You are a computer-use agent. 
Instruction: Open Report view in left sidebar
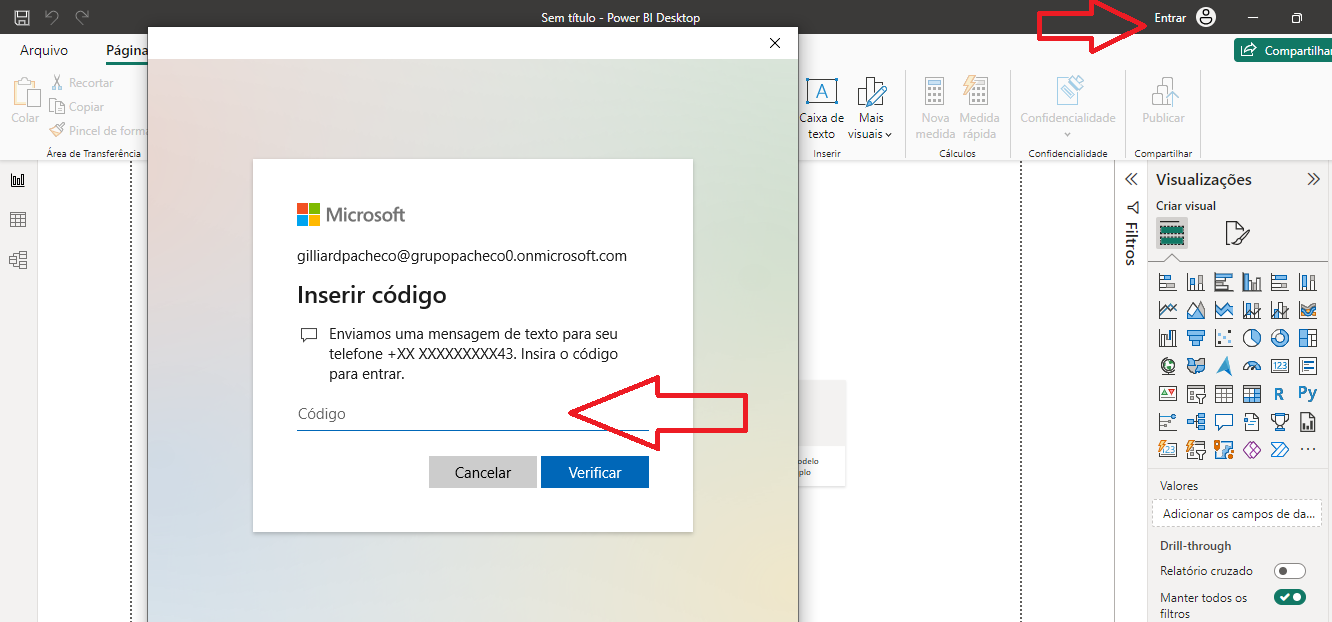18,180
